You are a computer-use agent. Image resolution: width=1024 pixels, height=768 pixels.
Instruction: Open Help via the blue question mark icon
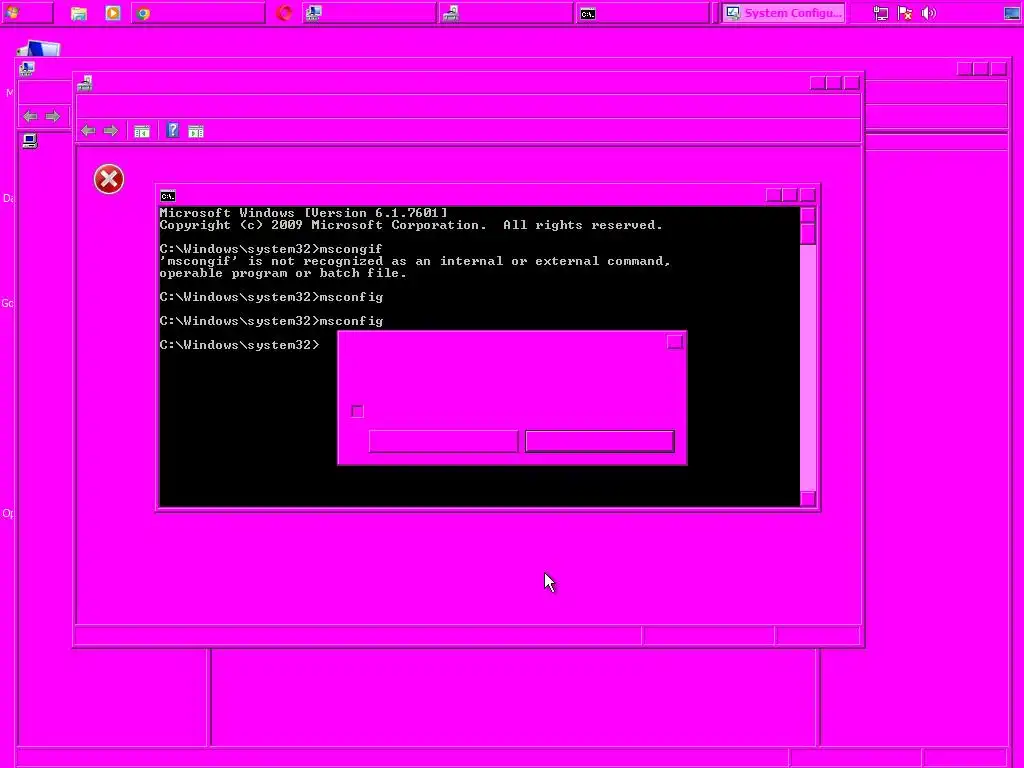pyautogui.click(x=172, y=131)
